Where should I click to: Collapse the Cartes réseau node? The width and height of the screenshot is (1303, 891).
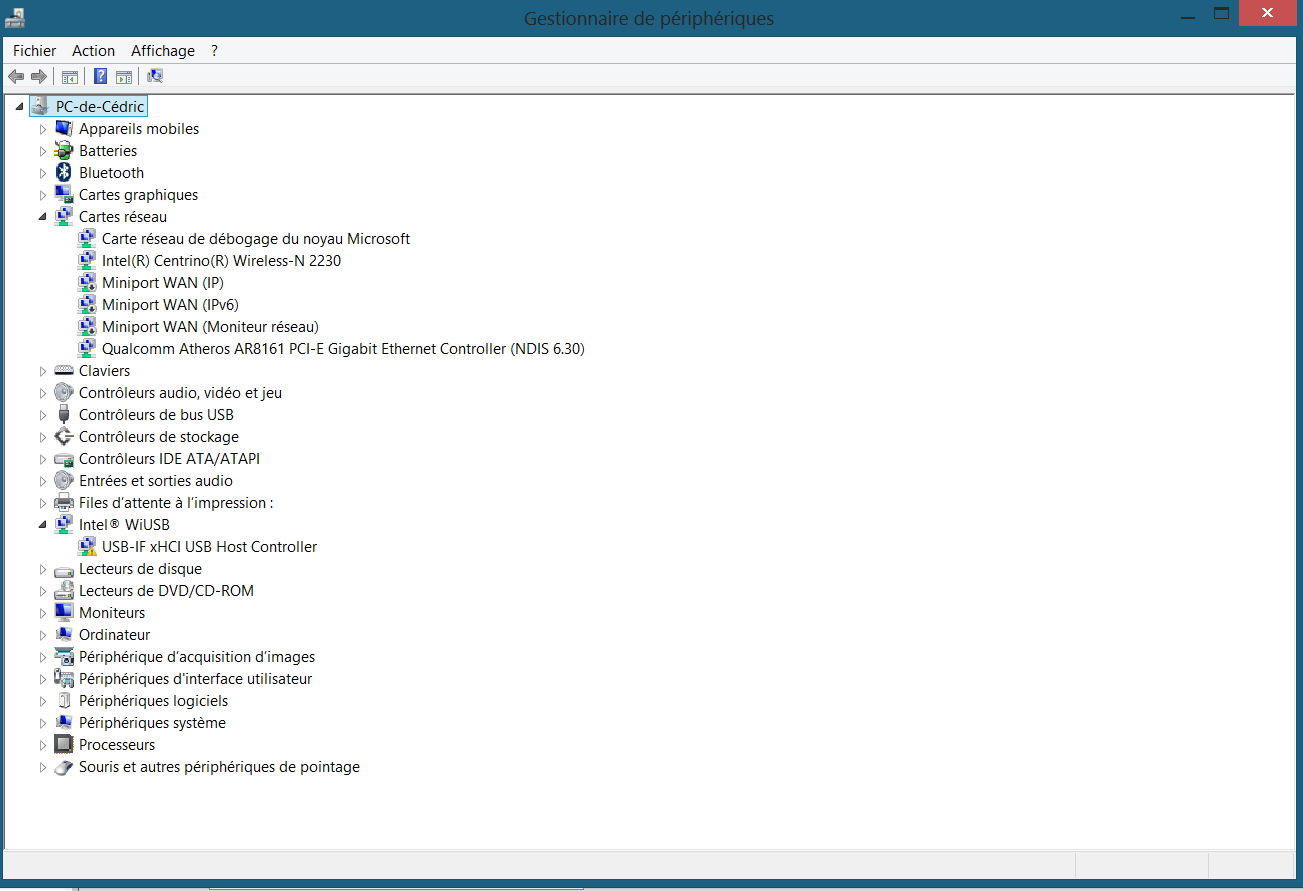click(43, 216)
